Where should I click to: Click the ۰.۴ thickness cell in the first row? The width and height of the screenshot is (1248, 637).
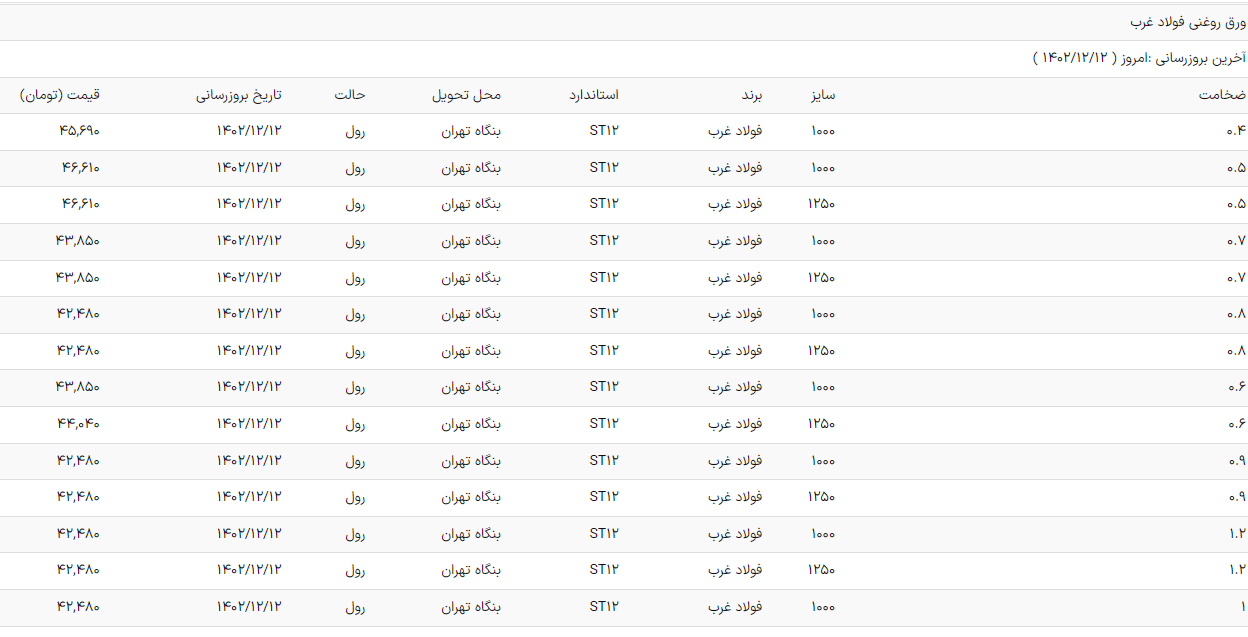(x=1236, y=131)
